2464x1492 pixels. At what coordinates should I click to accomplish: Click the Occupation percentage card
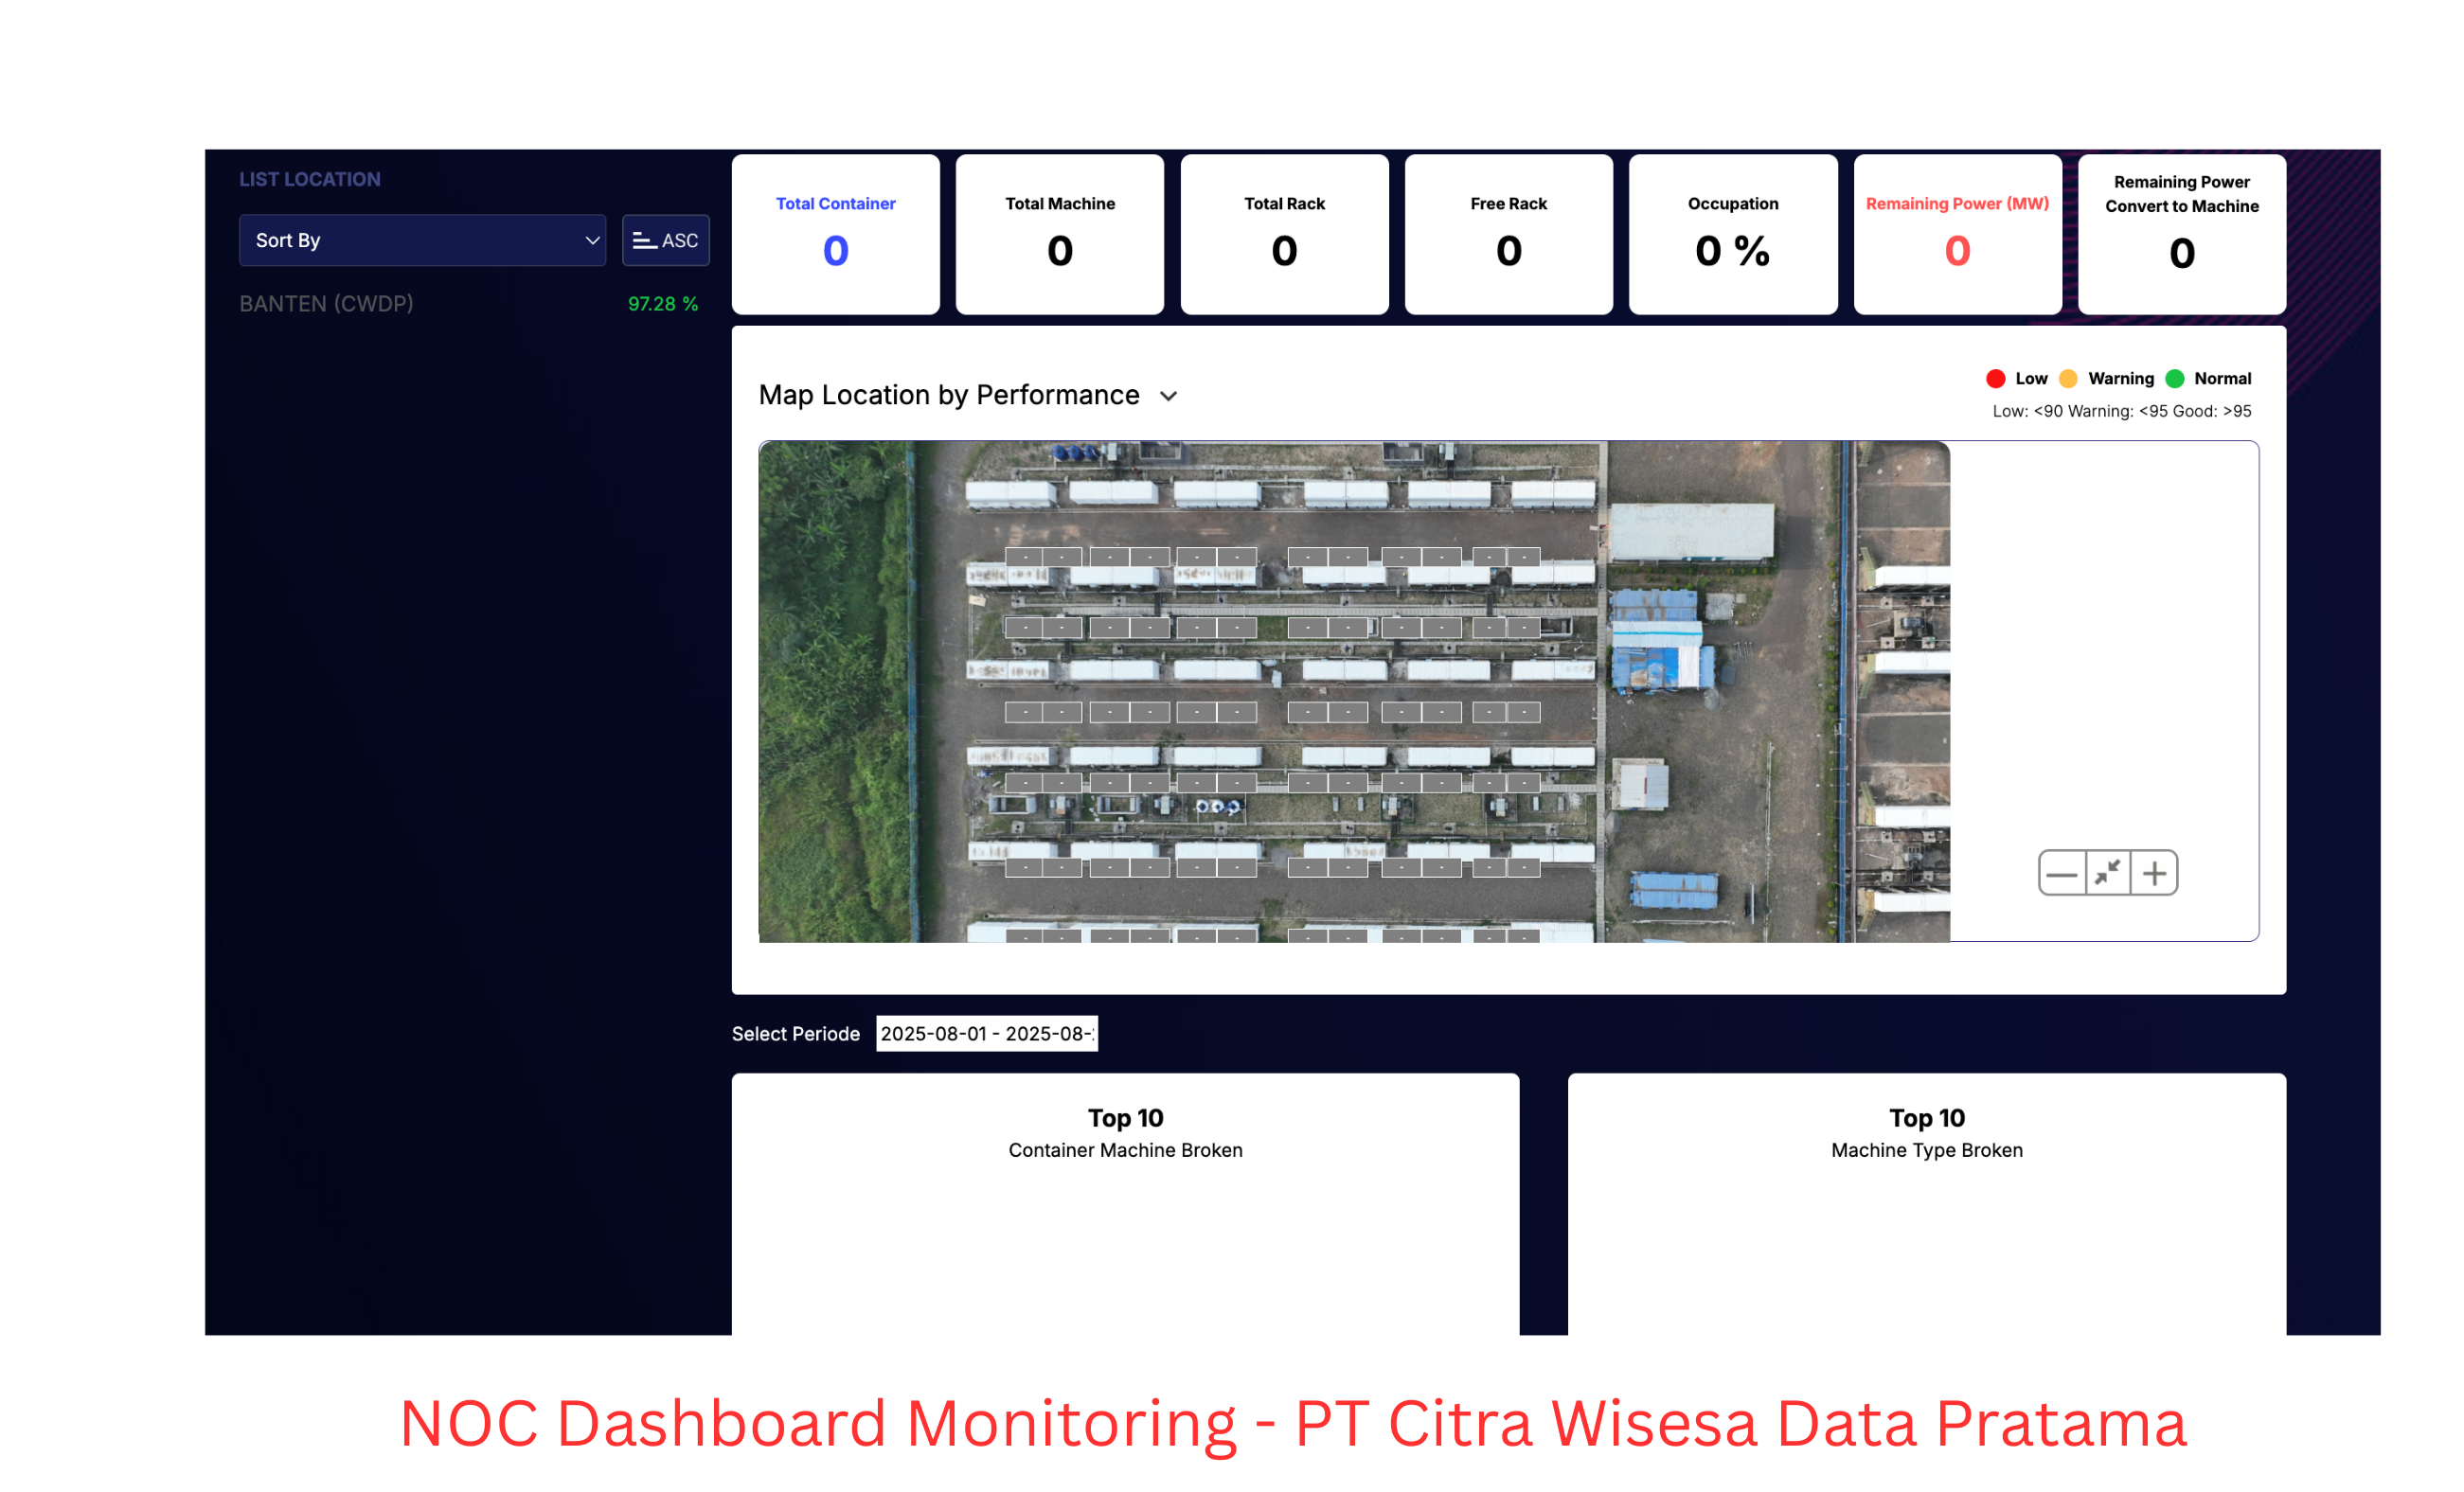click(1732, 234)
